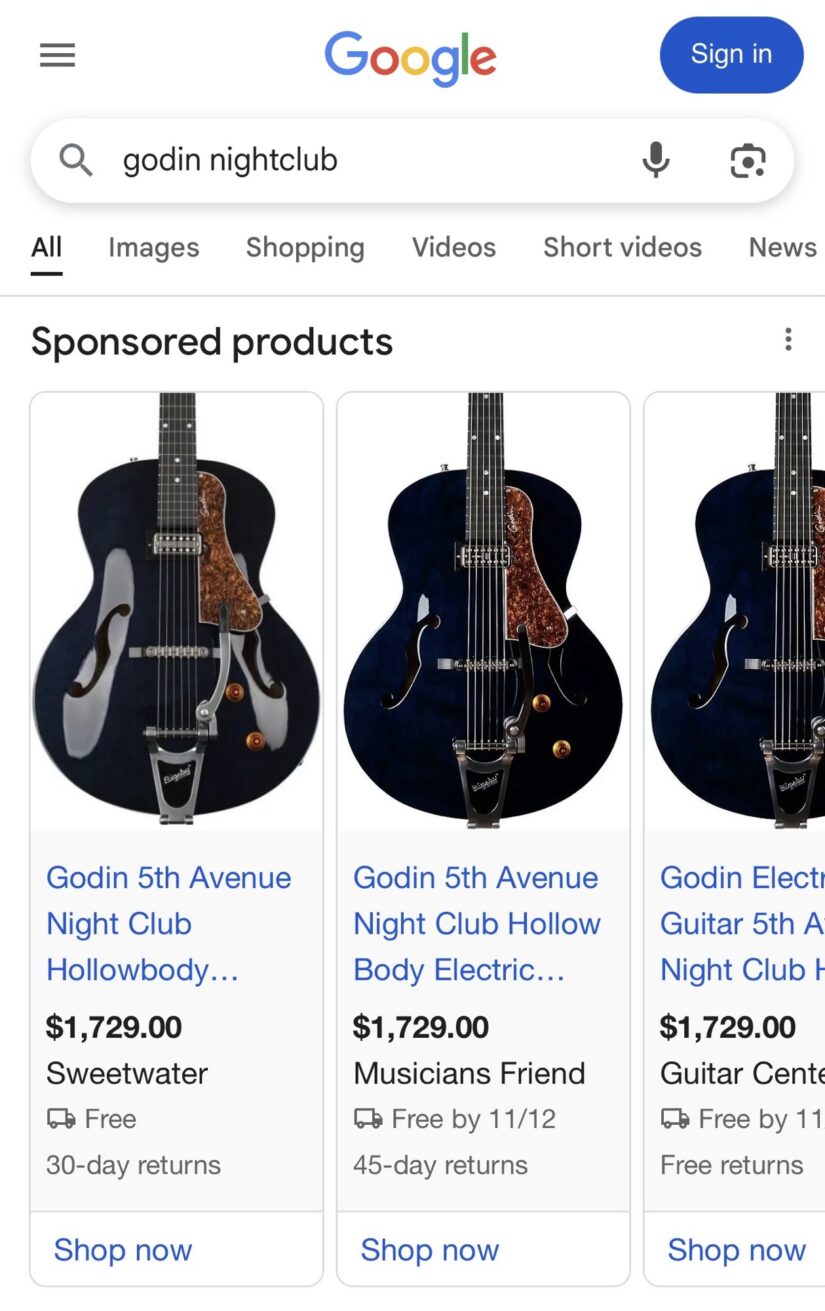This screenshot has height=1311, width=825.
Task: Switch to the Shopping tab
Action: coord(305,248)
